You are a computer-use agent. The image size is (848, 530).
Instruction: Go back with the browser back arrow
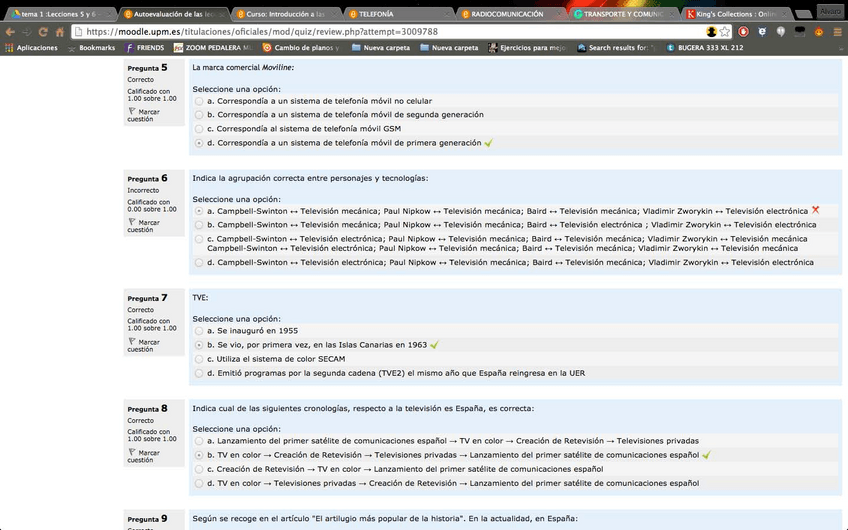10,31
